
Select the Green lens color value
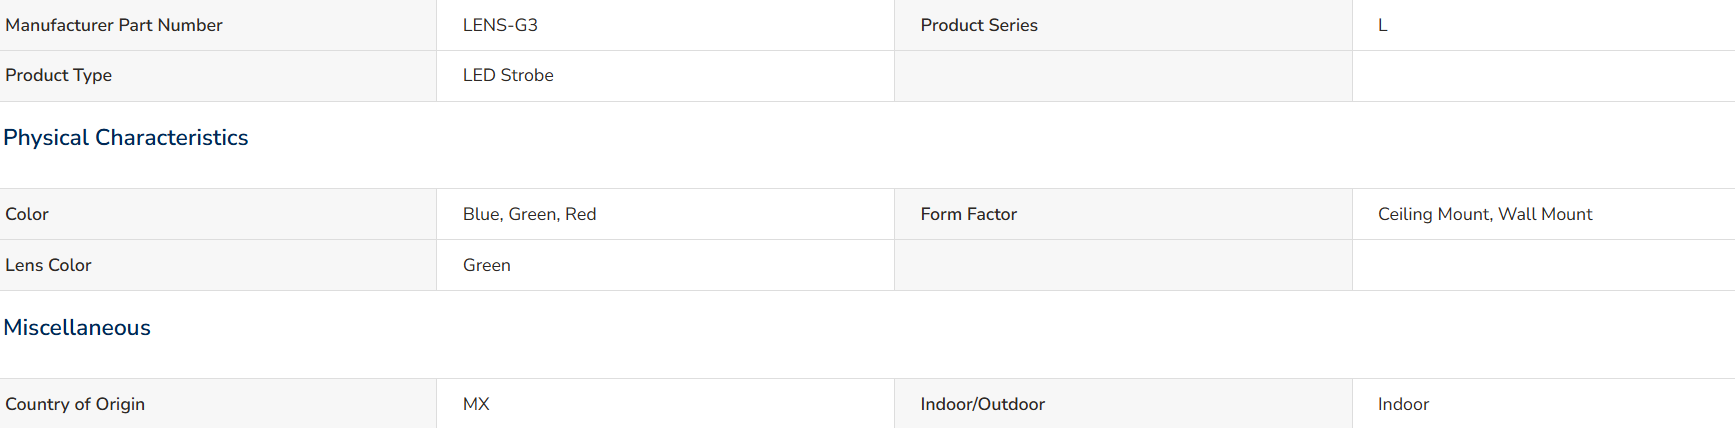[487, 265]
